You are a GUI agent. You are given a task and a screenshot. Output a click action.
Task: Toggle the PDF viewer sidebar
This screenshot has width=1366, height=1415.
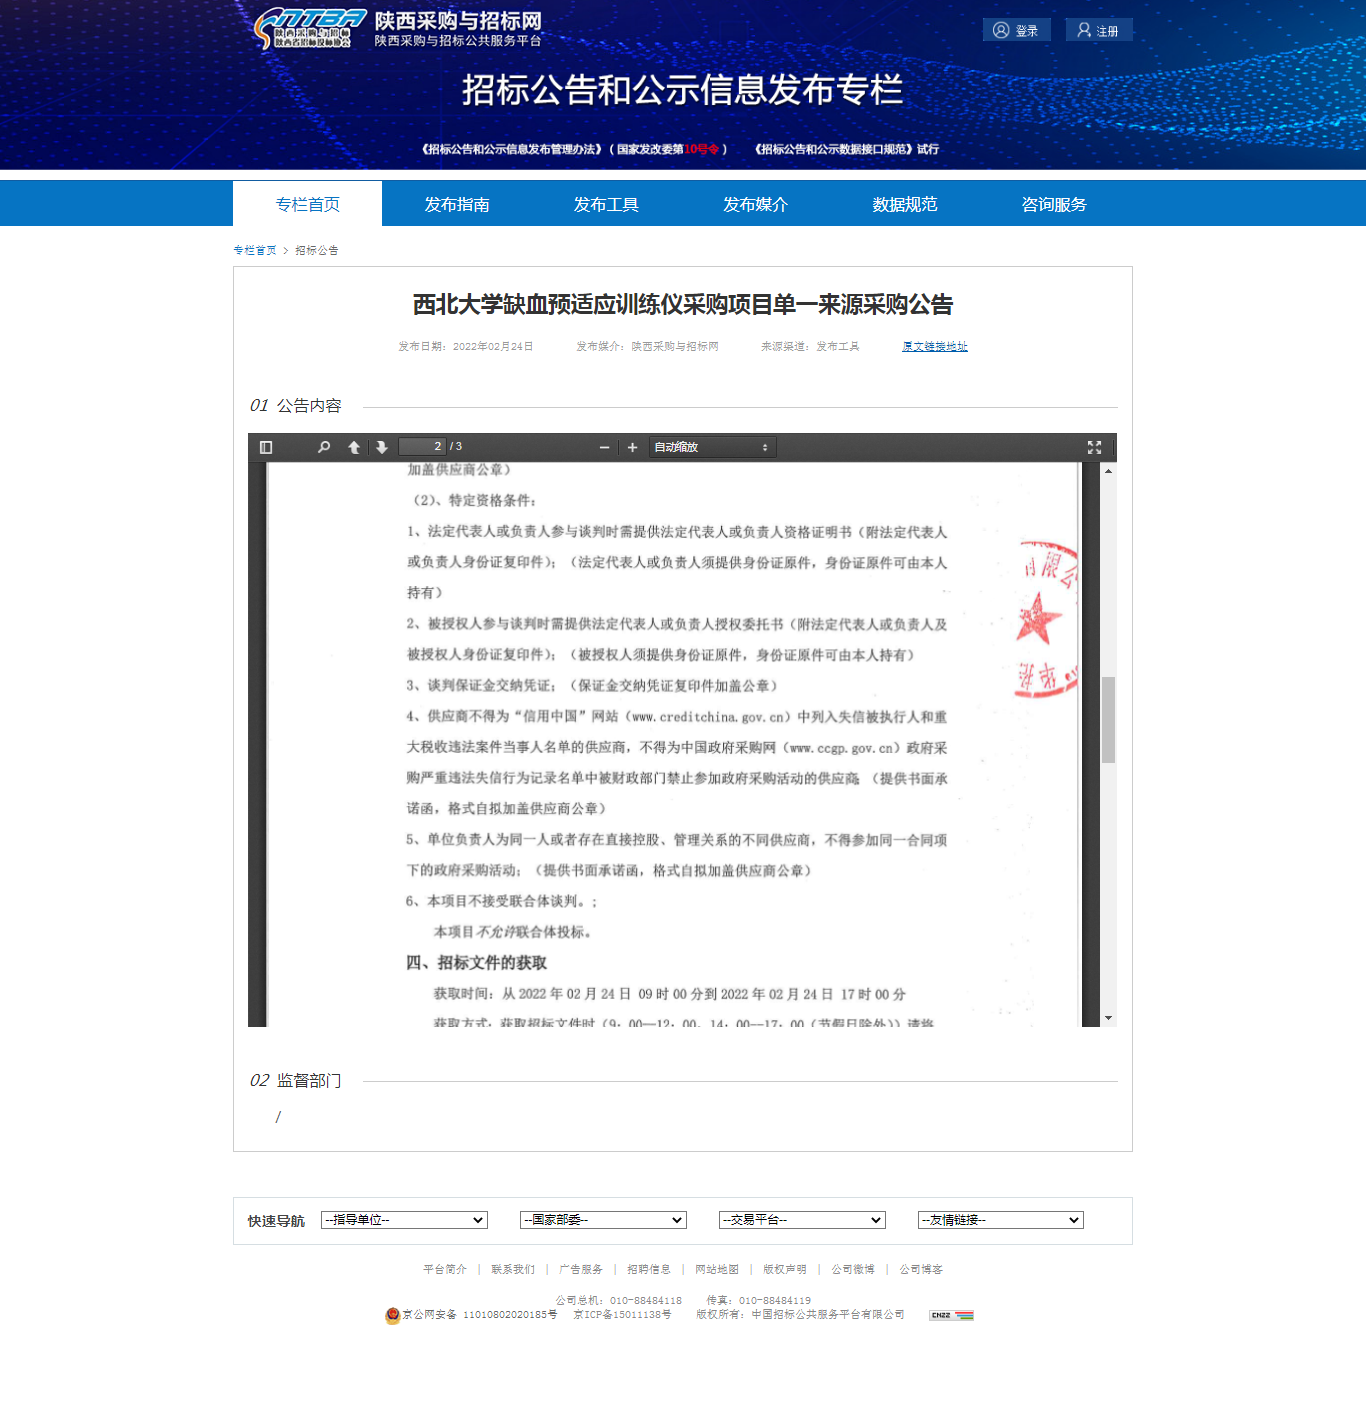tap(266, 447)
